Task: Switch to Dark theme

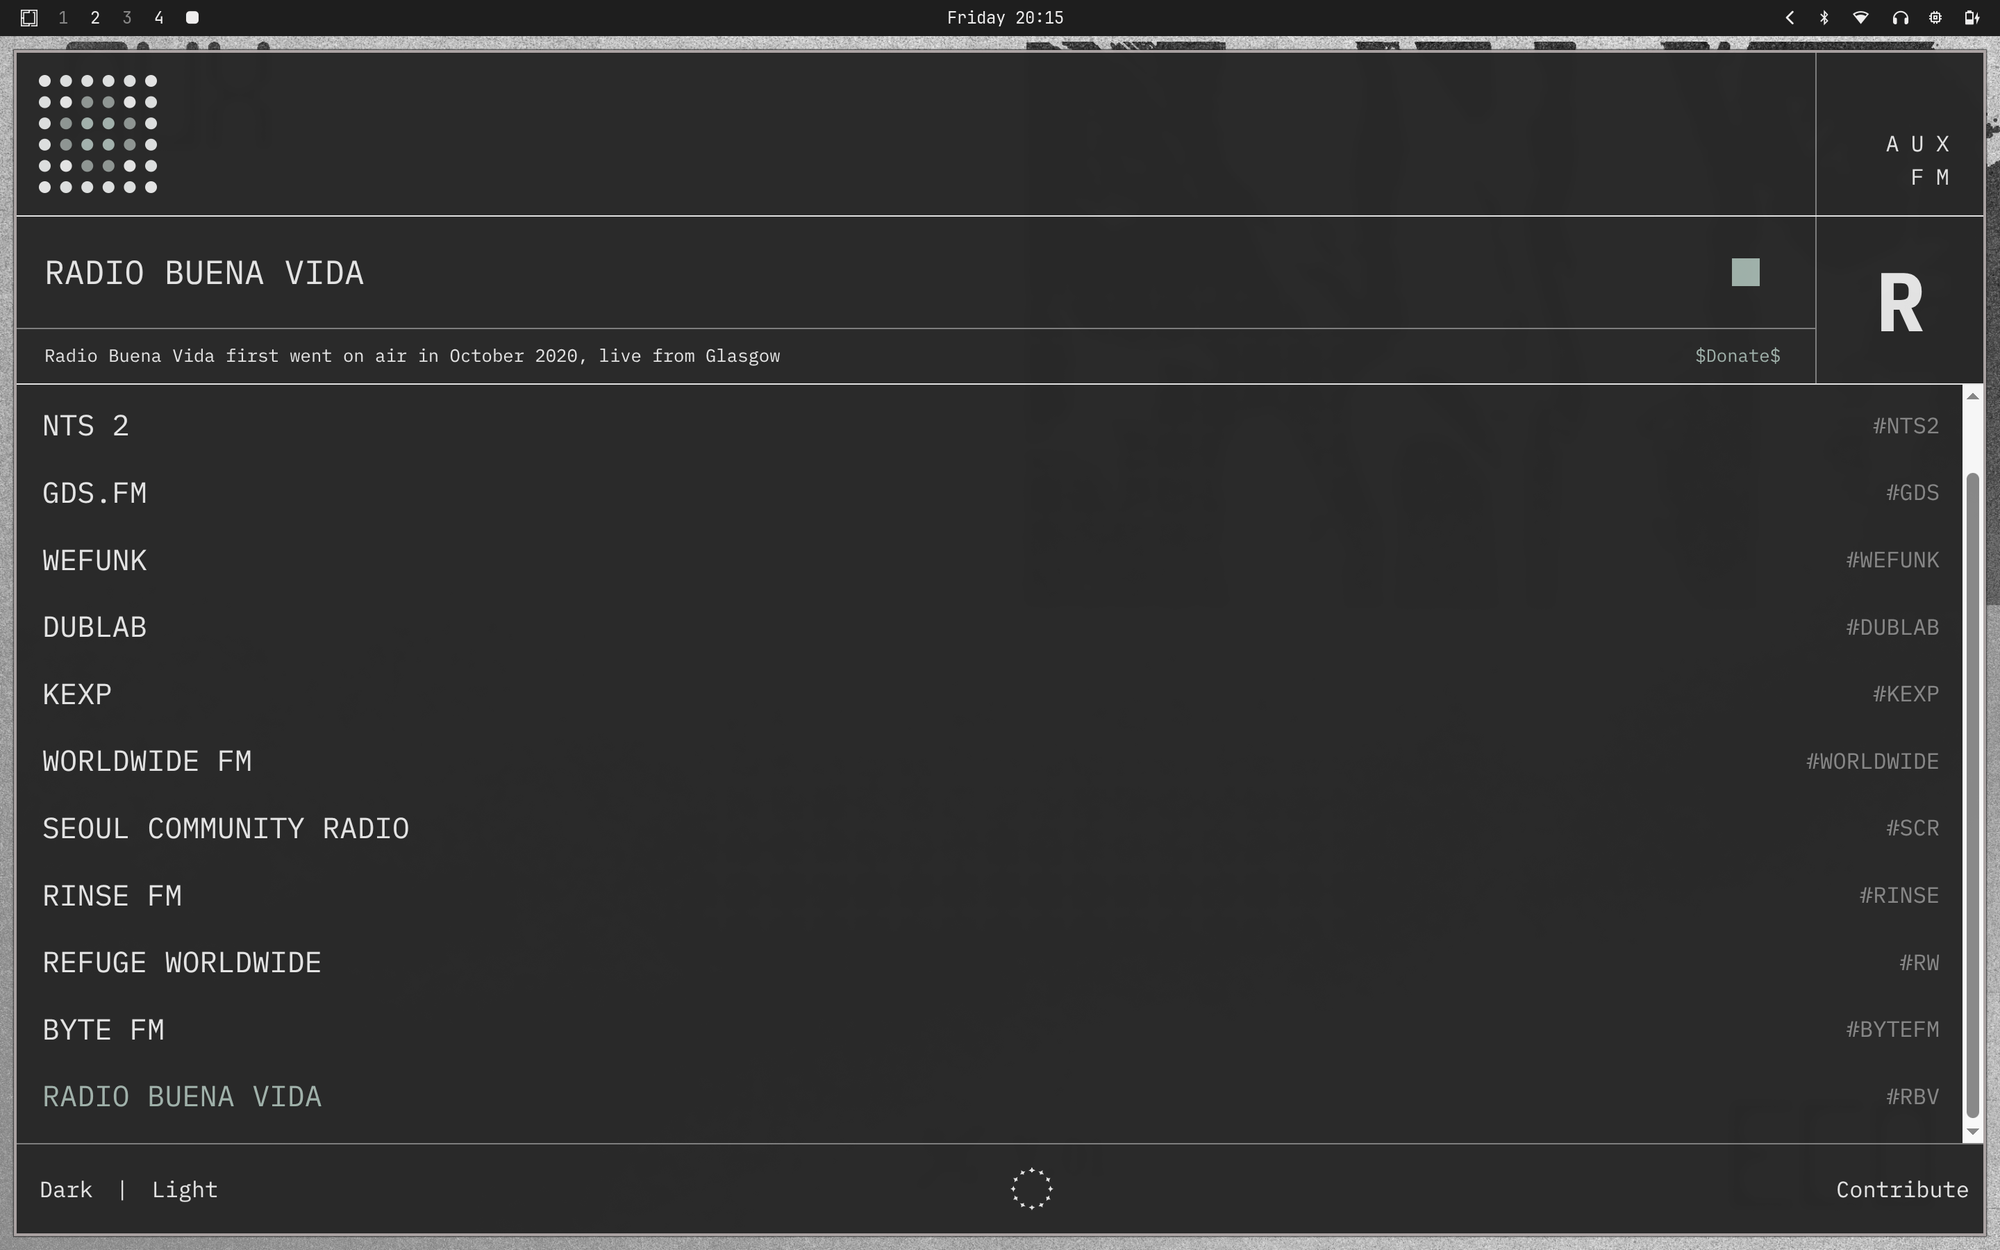Action: point(66,1190)
